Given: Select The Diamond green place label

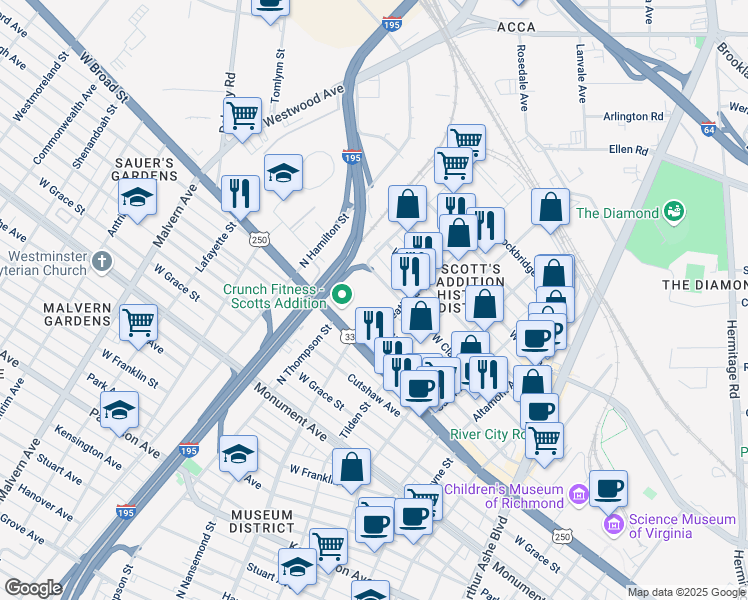Looking at the screenshot, I should click(617, 213).
